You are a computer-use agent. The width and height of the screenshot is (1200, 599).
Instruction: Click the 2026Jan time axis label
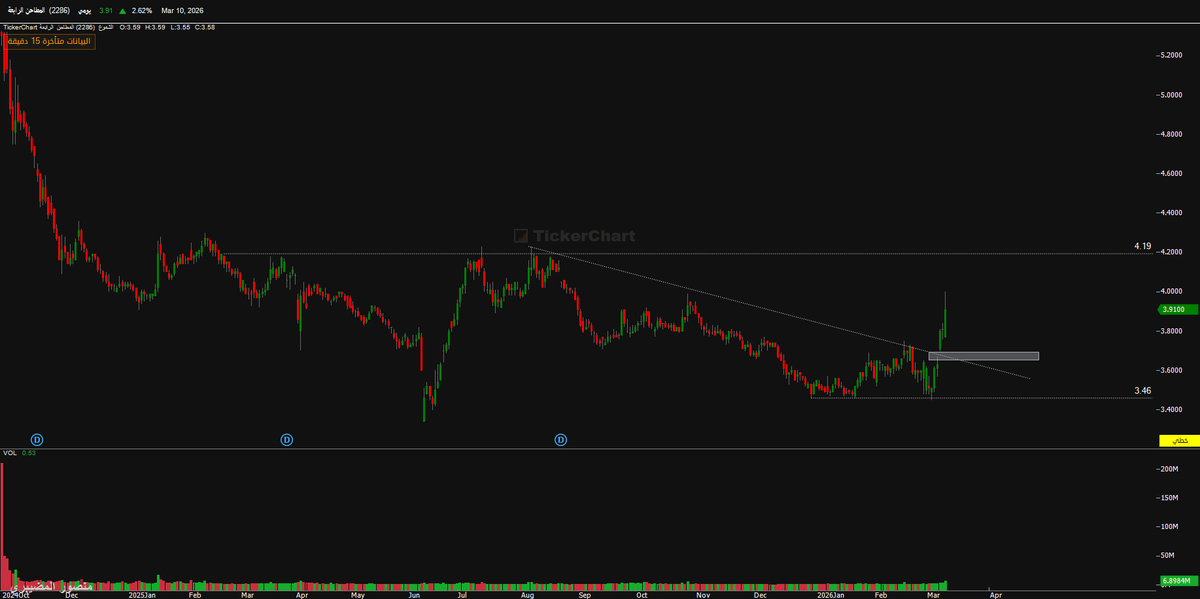point(830,594)
